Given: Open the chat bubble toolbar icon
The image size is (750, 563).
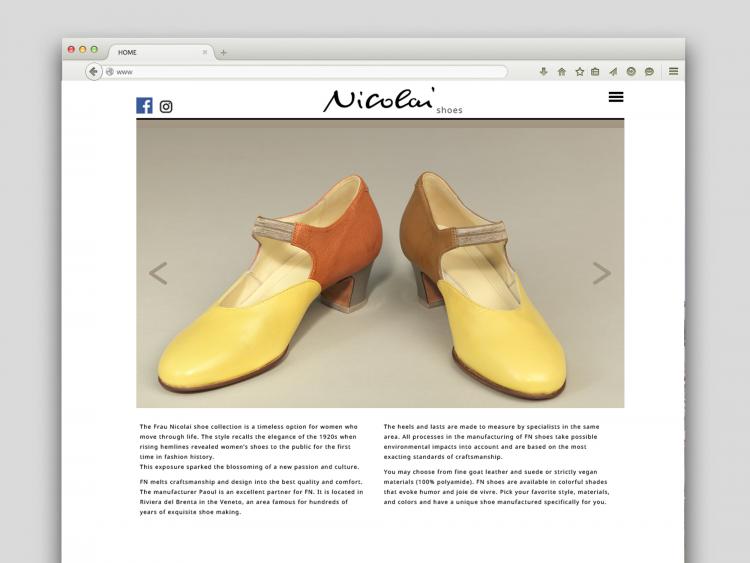Looking at the screenshot, I should [x=649, y=72].
